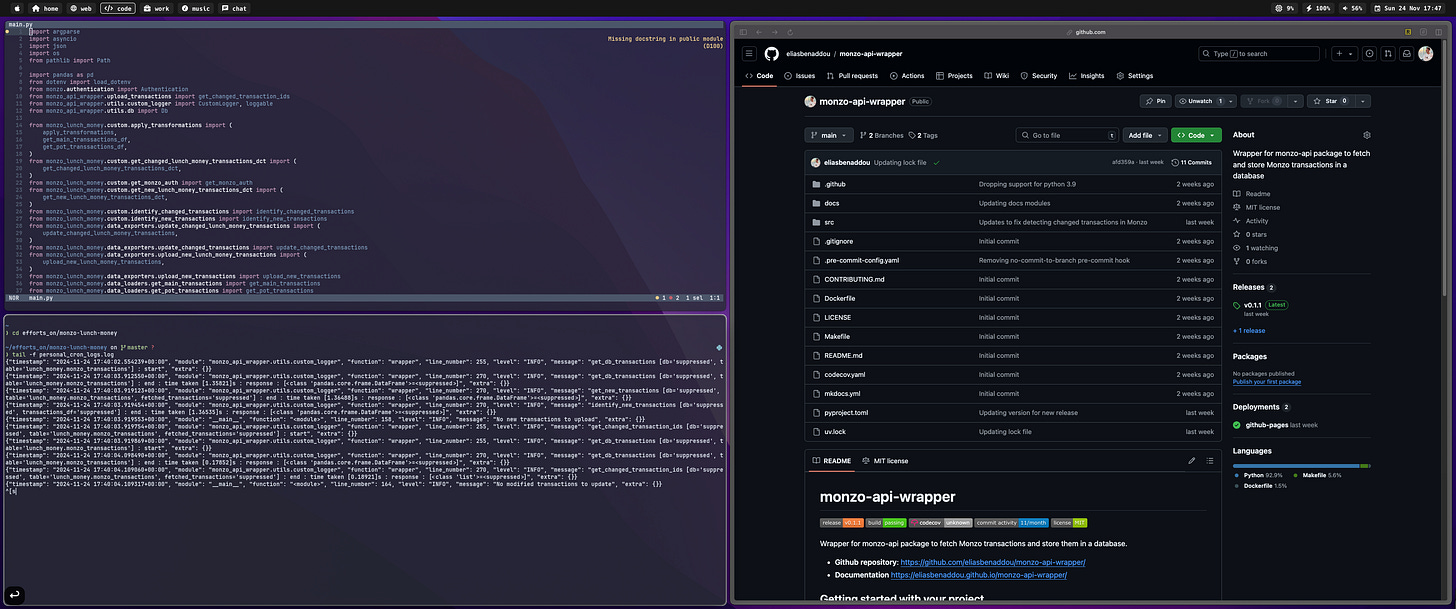The width and height of the screenshot is (1456, 609).
Task: Open GitHub global navigation hamburger menu
Action: (x=748, y=54)
